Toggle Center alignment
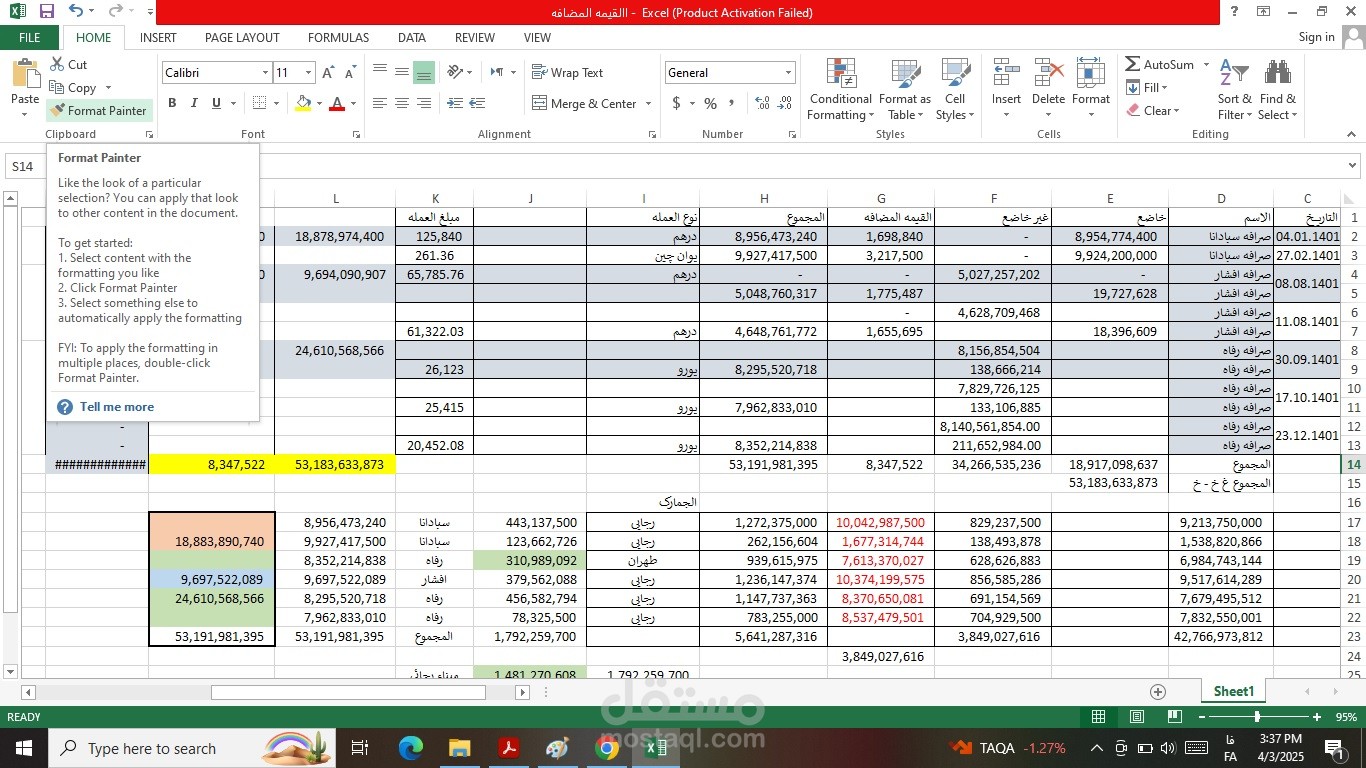The height and width of the screenshot is (768, 1366). click(401, 103)
